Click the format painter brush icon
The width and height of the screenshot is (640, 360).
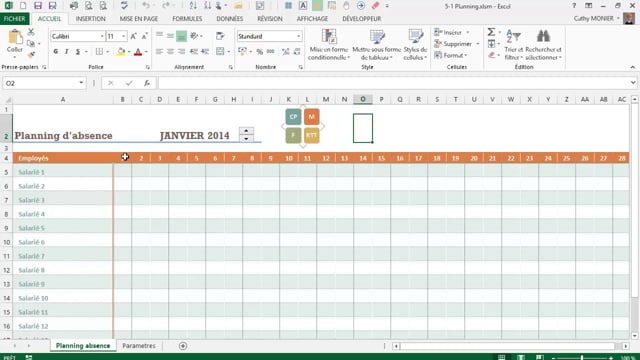tap(31, 54)
